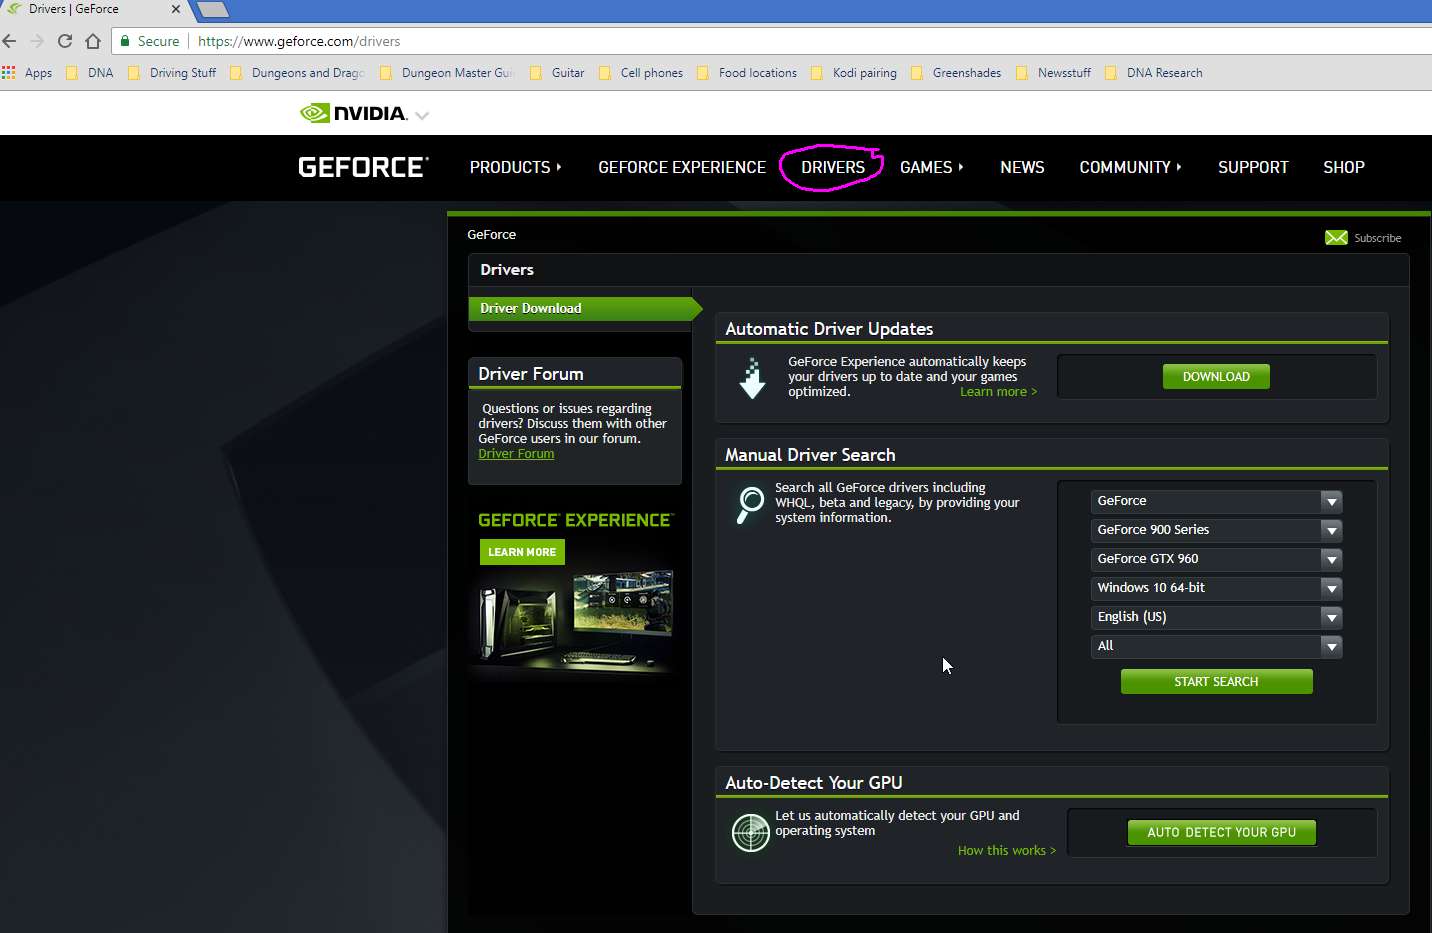Click the green DOWNLOAD button

pyautogui.click(x=1216, y=377)
